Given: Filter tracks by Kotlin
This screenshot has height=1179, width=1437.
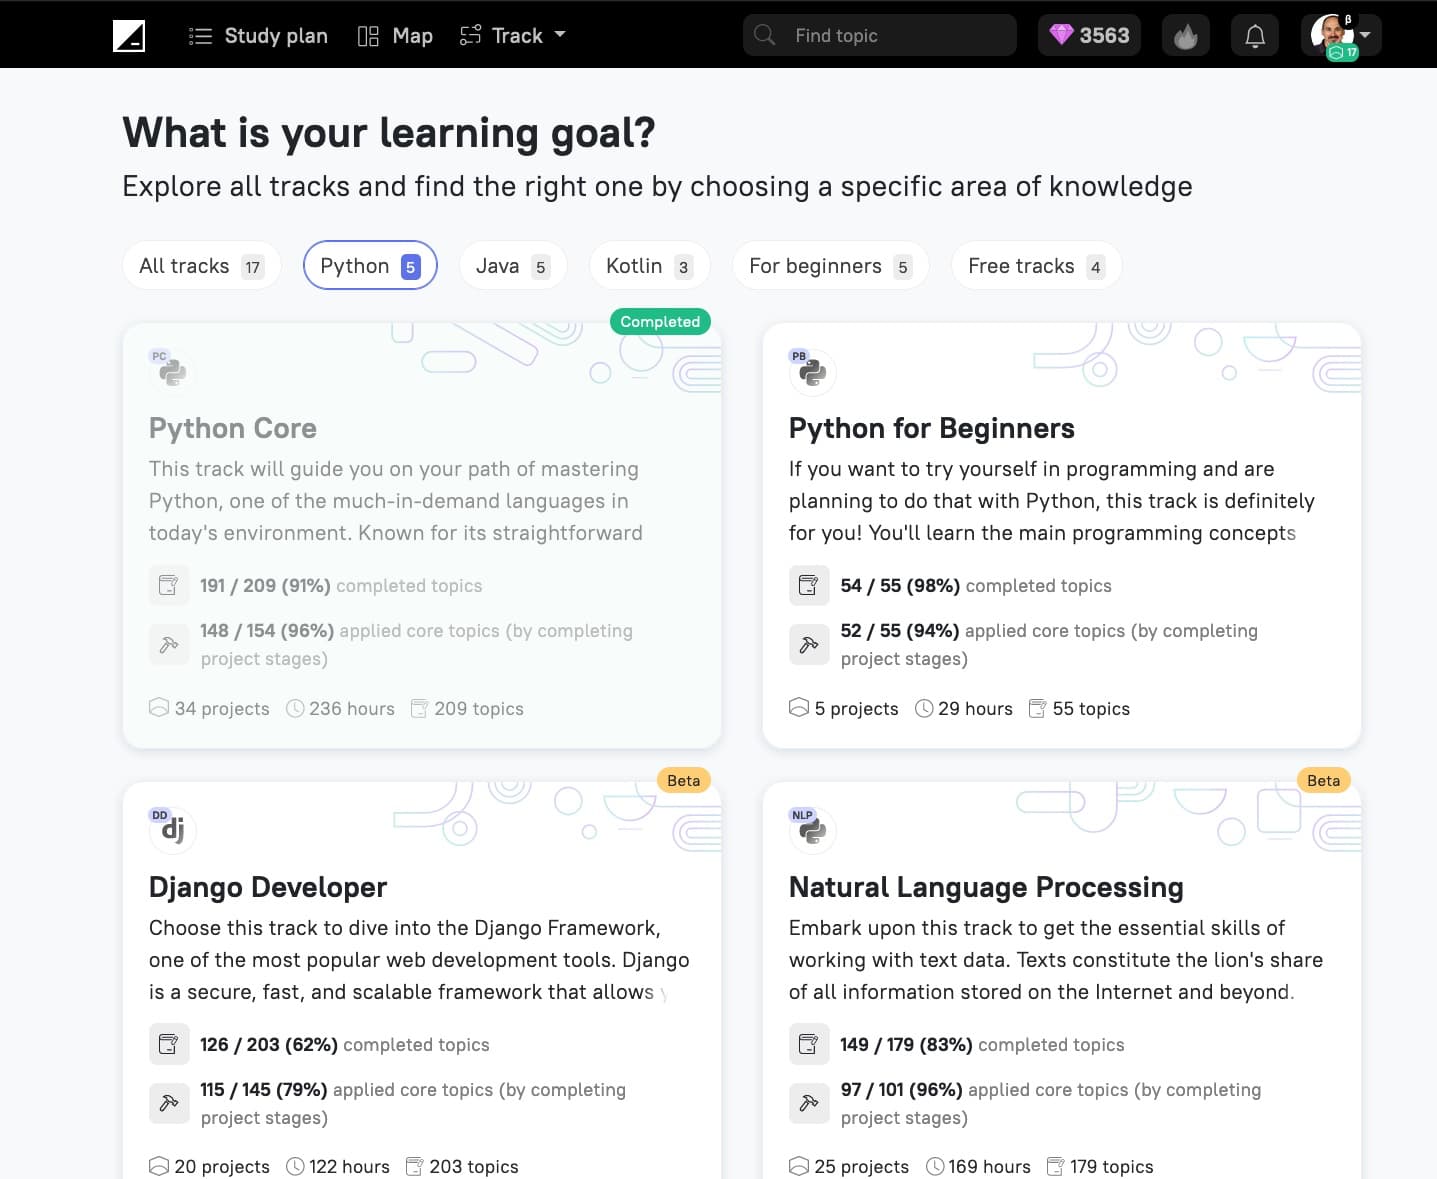Looking at the screenshot, I should 648,266.
